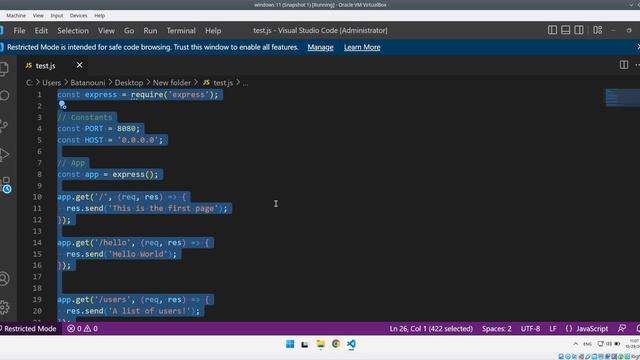
Task: Open Task View on the taskbar
Action: tap(304, 344)
